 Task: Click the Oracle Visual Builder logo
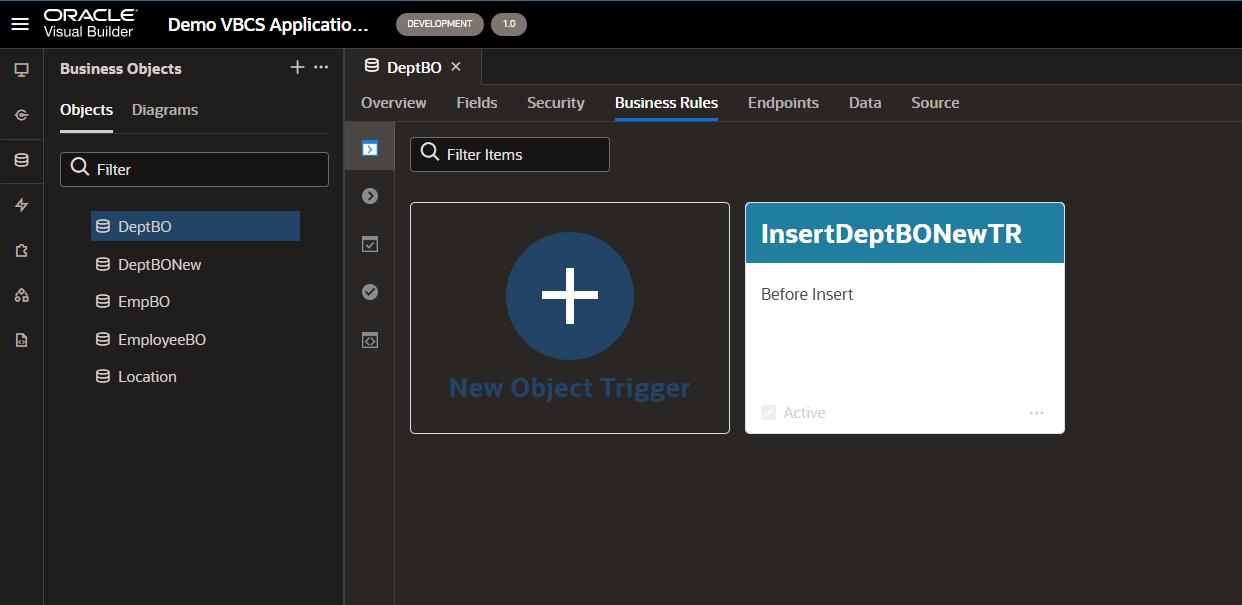90,24
